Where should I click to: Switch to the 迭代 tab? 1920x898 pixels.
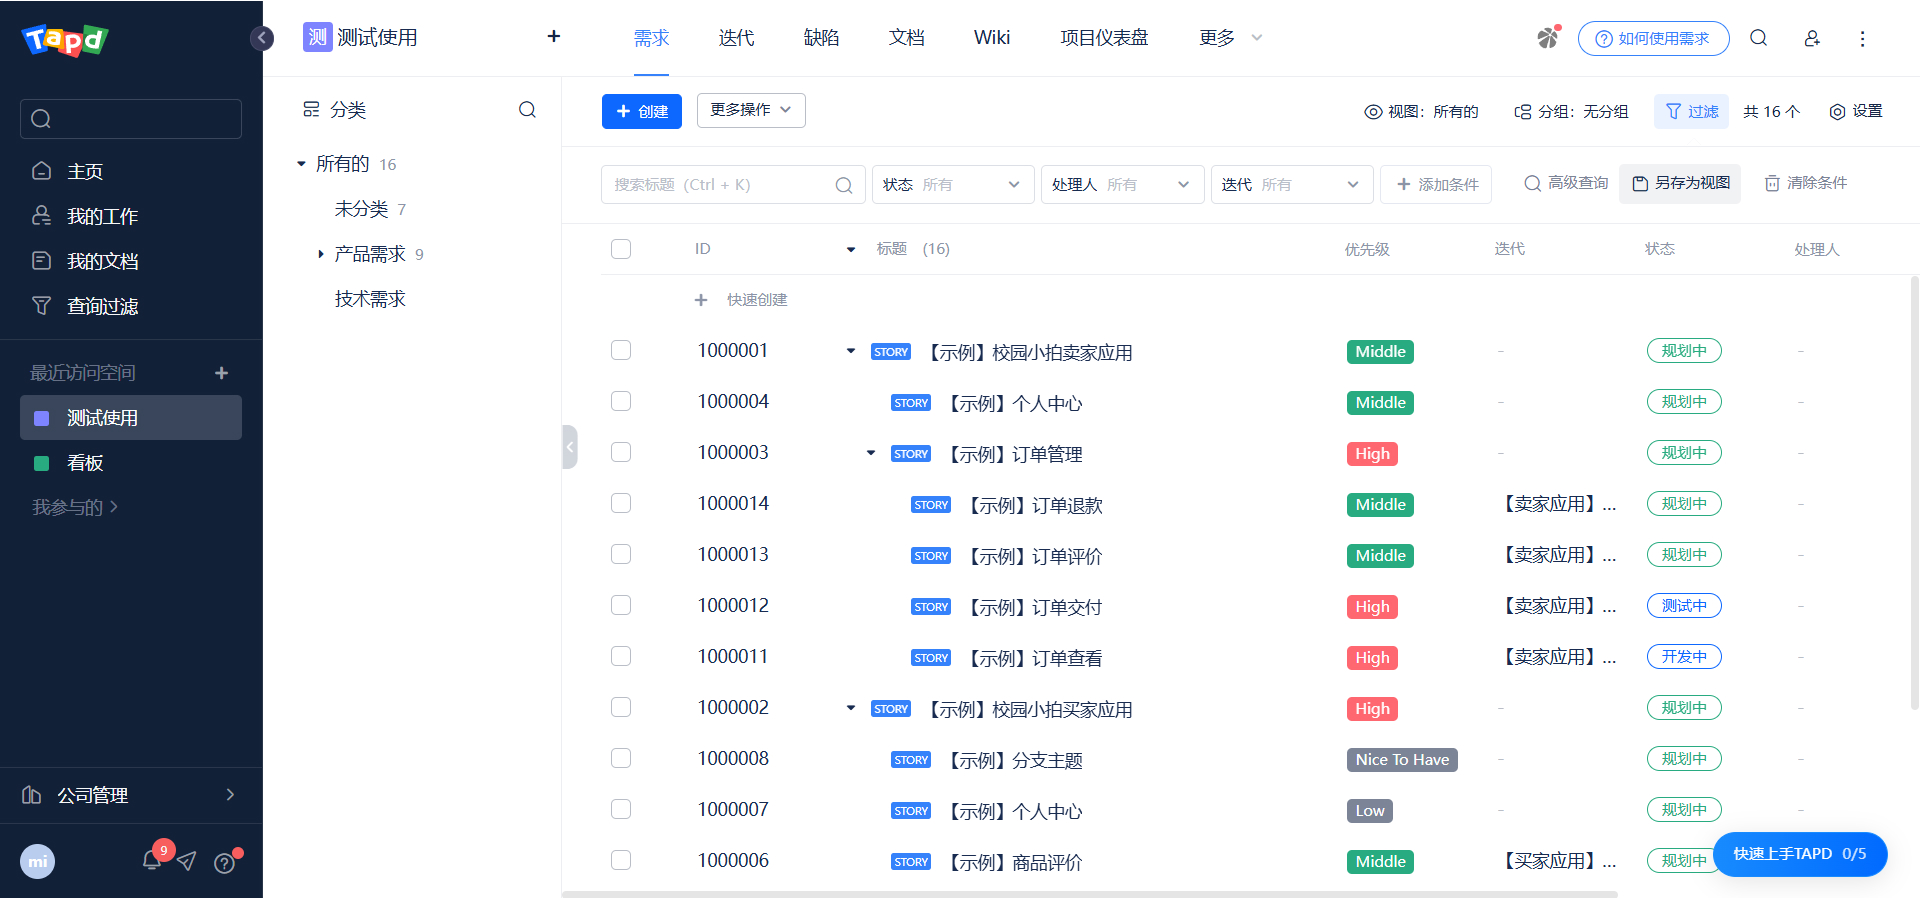coord(736,38)
